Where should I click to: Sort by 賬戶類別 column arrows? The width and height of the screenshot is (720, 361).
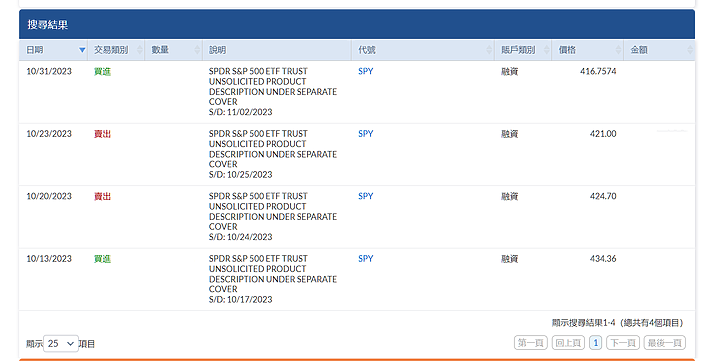tap(546, 50)
